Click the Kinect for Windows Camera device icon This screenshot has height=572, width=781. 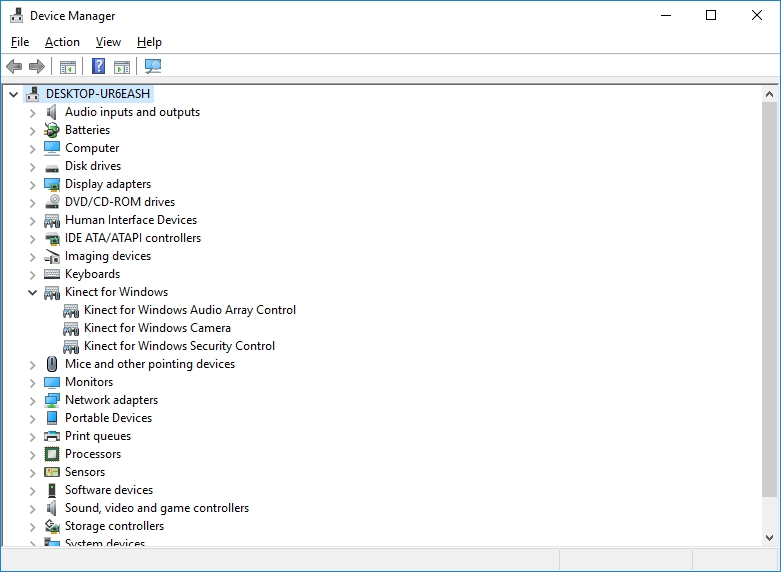click(71, 328)
